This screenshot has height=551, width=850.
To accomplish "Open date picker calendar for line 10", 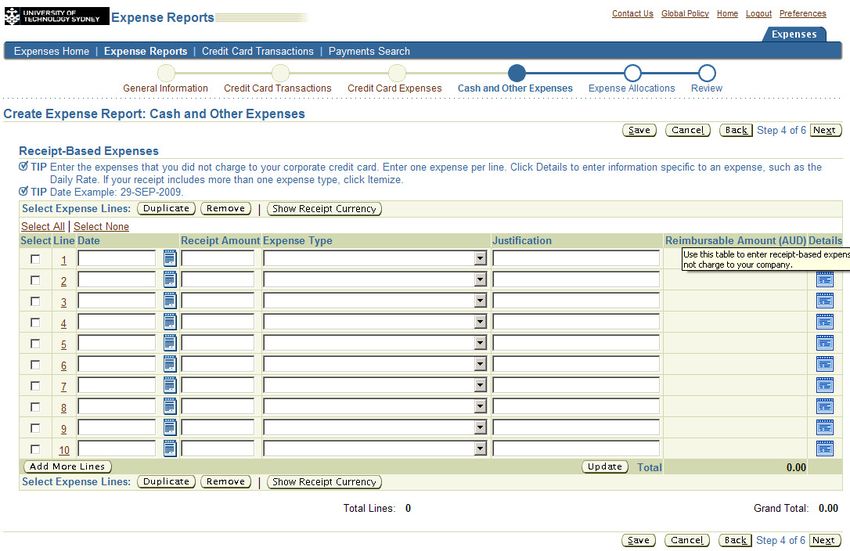I will pos(170,449).
